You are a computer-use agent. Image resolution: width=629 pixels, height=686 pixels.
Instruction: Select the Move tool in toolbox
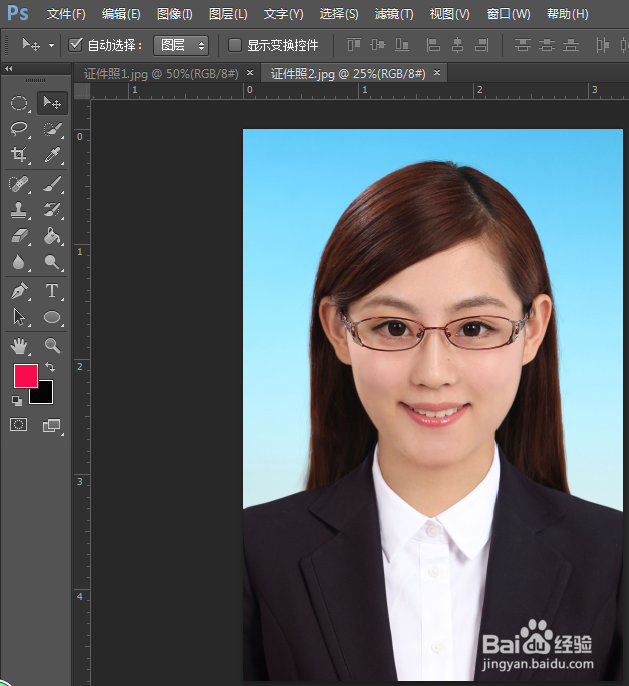(52, 103)
